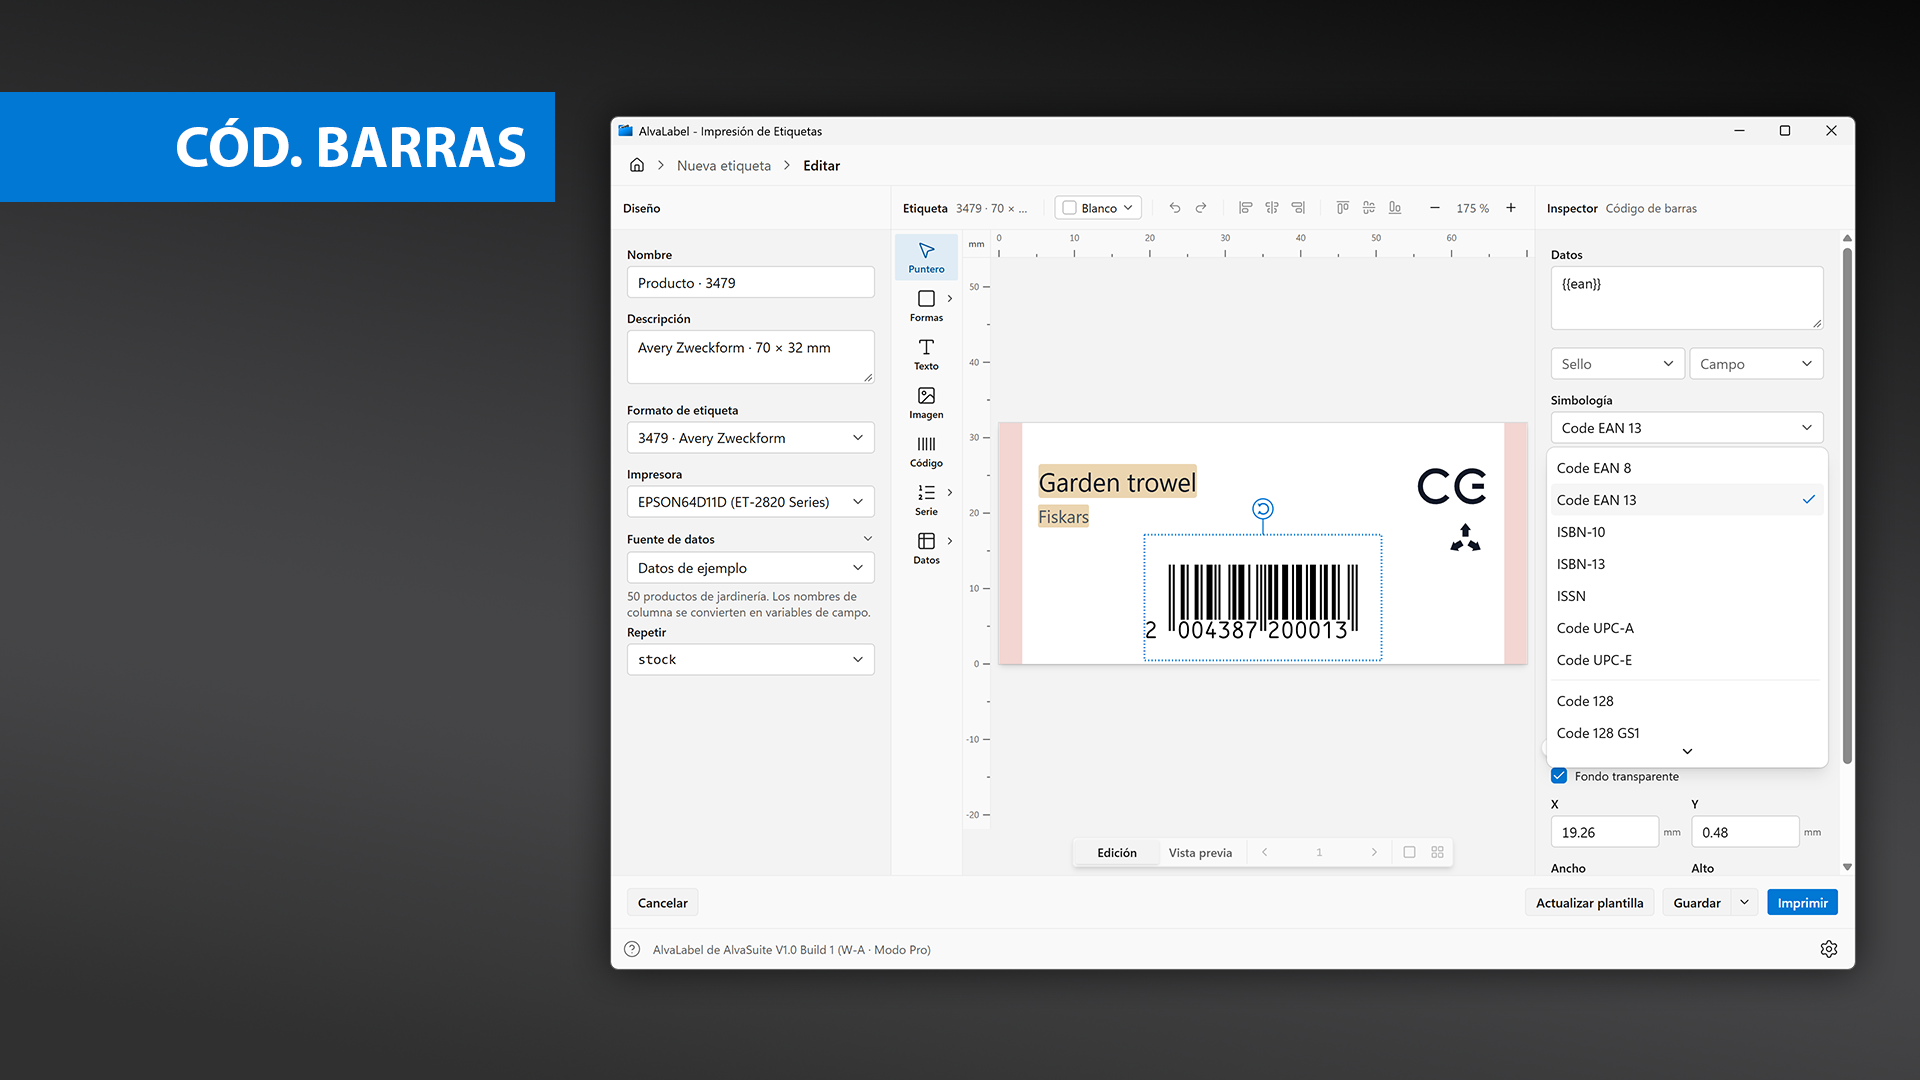Select the Puntero pointer tool
This screenshot has height=1080, width=1920.
(x=926, y=257)
